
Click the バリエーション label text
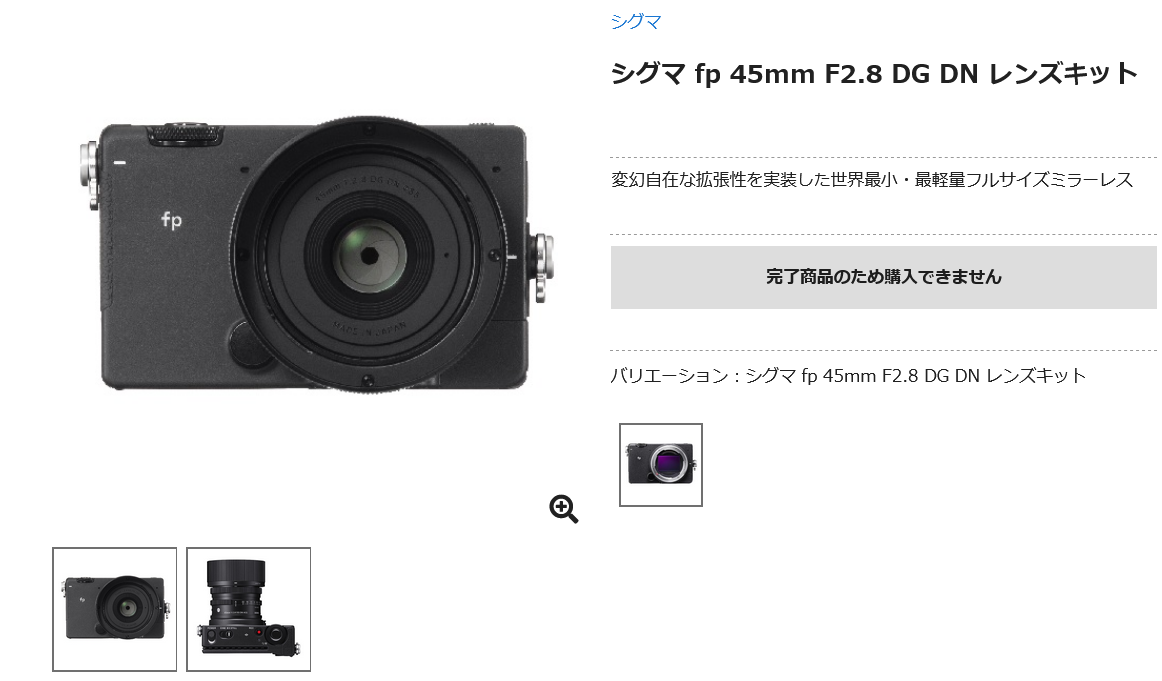point(669,376)
